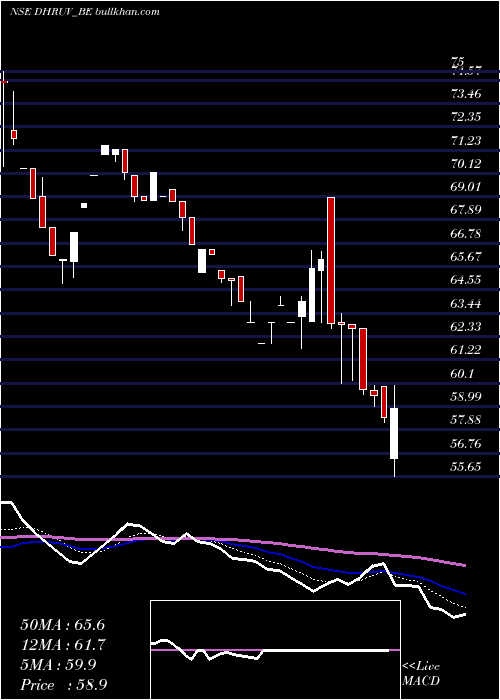The width and height of the screenshot is (500, 700).
Task: Click the 72.35 price axis label
Action: coord(466,117)
